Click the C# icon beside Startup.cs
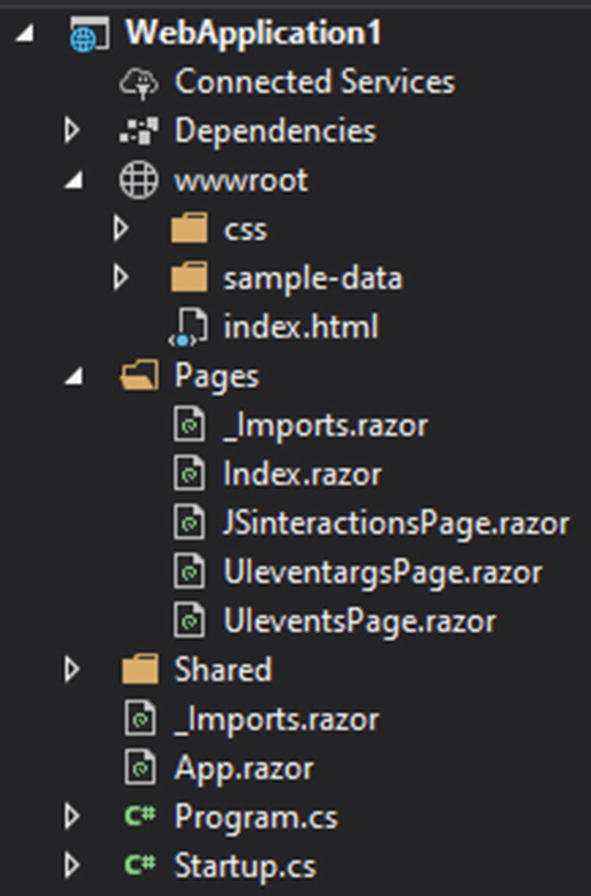Screen dimensions: 591x896 [x=140, y=865]
